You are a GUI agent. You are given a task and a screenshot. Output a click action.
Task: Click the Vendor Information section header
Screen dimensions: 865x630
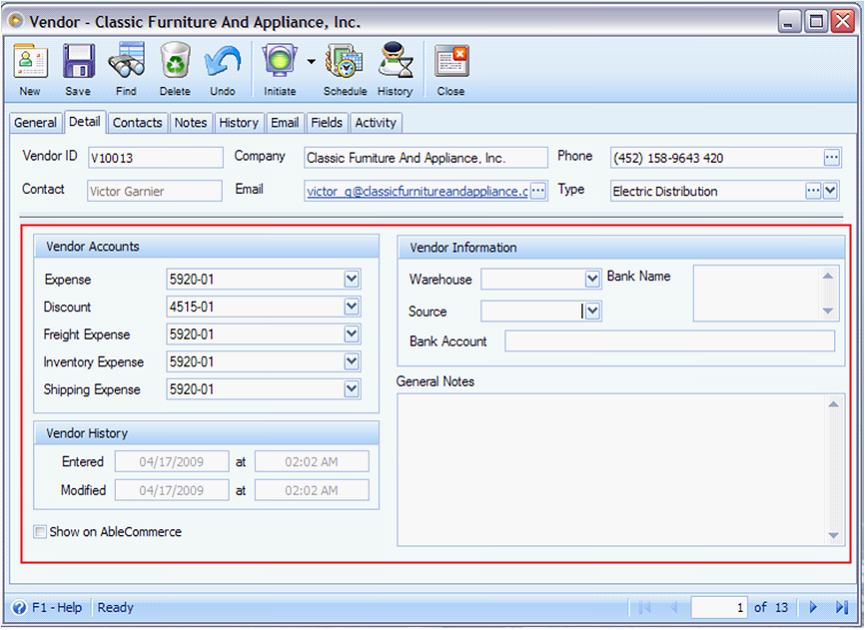pyautogui.click(x=621, y=248)
